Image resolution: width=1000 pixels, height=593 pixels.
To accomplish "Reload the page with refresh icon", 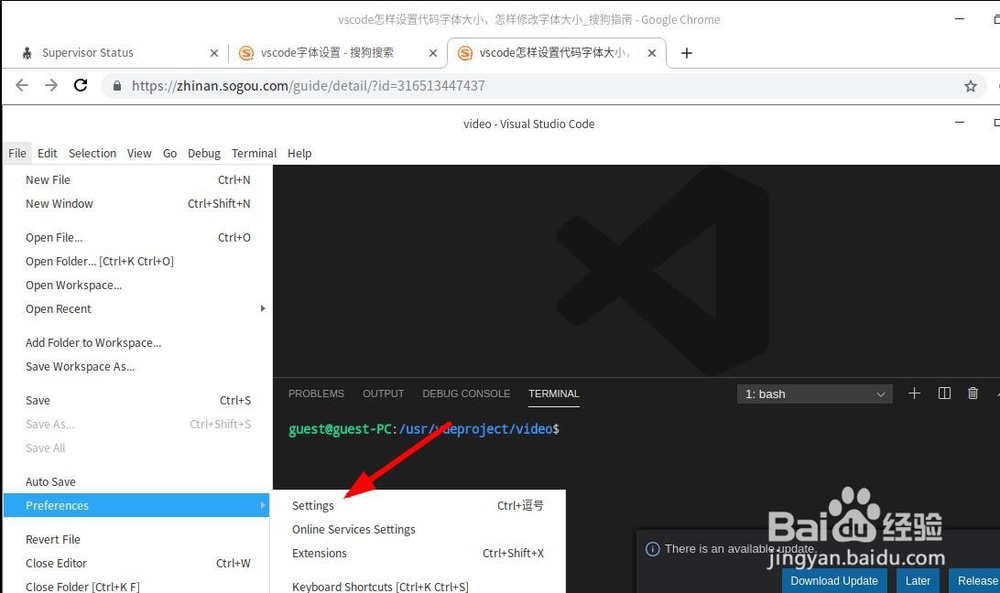I will [x=80, y=85].
